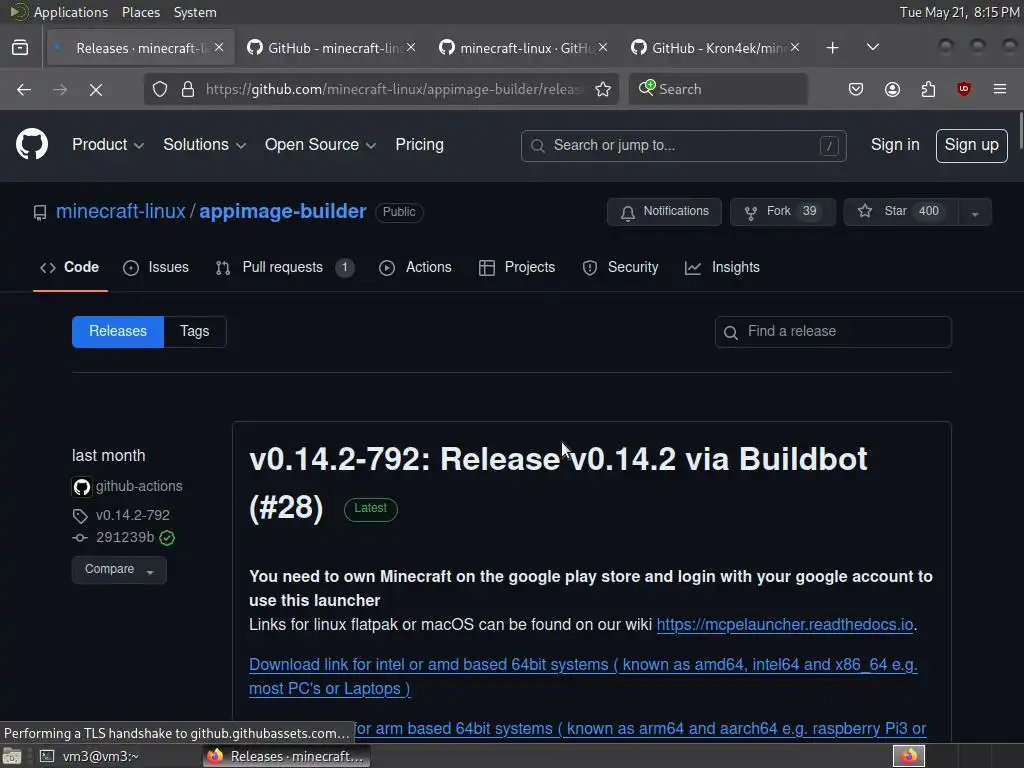Click the padlock site security icon
Viewport: 1024px width, 768px height.
pyautogui.click(x=187, y=89)
